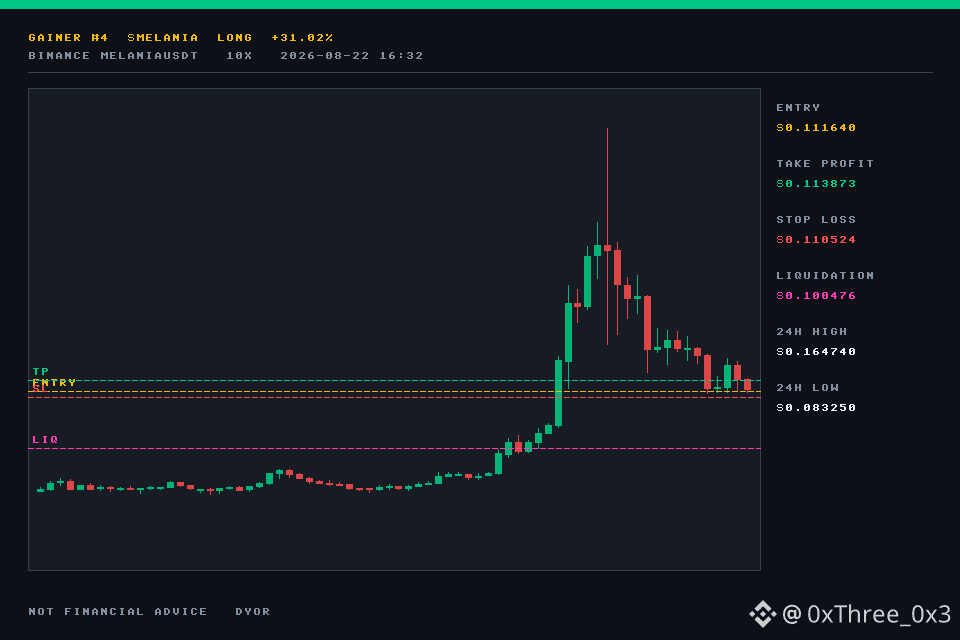This screenshot has width=960, height=640.
Task: Click the LIQUIDATION value $0.100476
Action: 816,296
